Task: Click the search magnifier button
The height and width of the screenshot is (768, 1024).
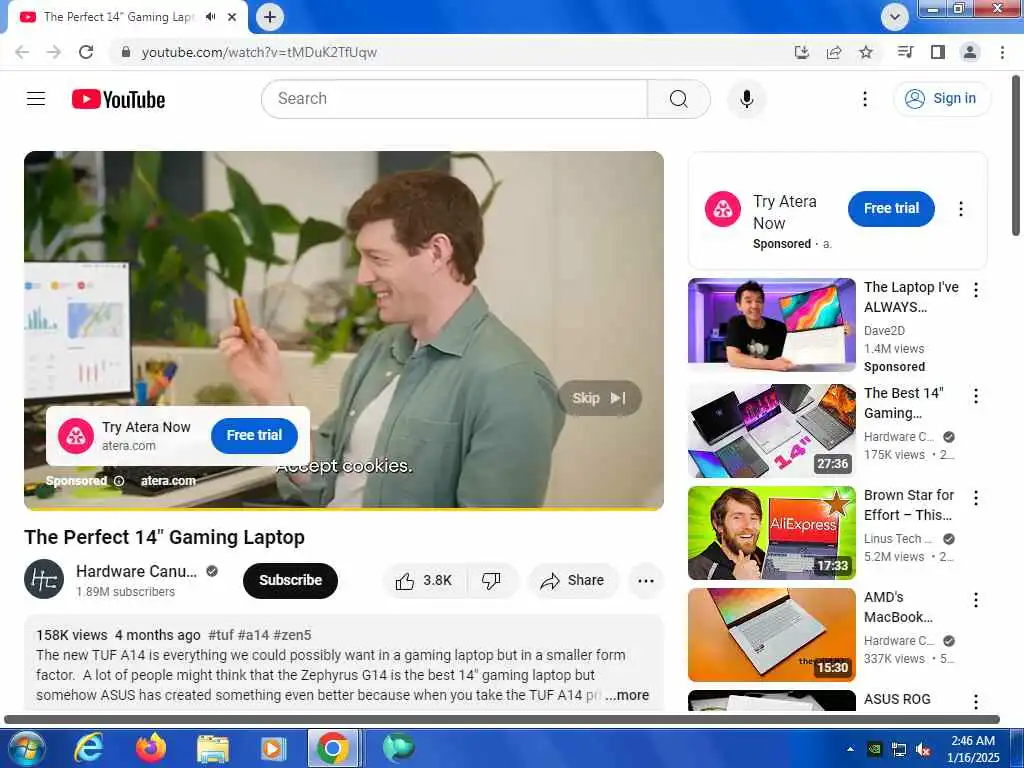Action: pyautogui.click(x=679, y=99)
